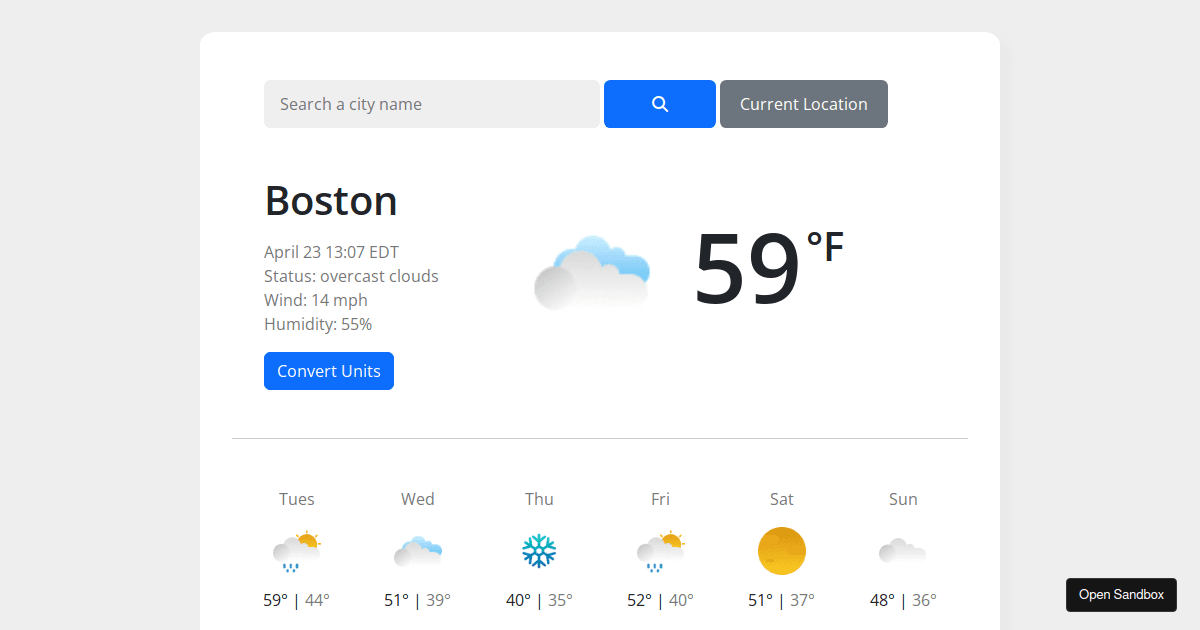This screenshot has width=1200, height=630.
Task: Select Wednesday's cloudy weather icon
Action: coord(417,550)
